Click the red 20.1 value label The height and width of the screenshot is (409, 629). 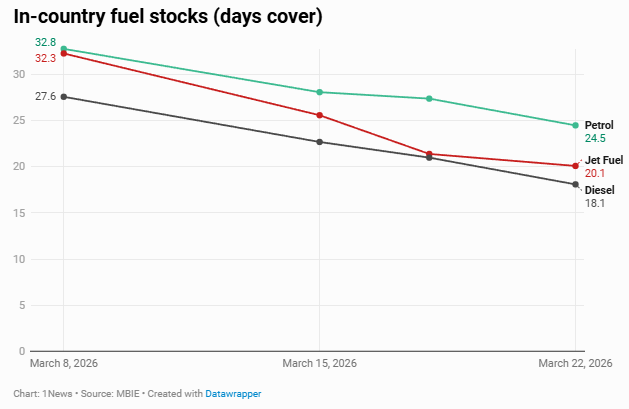(595, 173)
